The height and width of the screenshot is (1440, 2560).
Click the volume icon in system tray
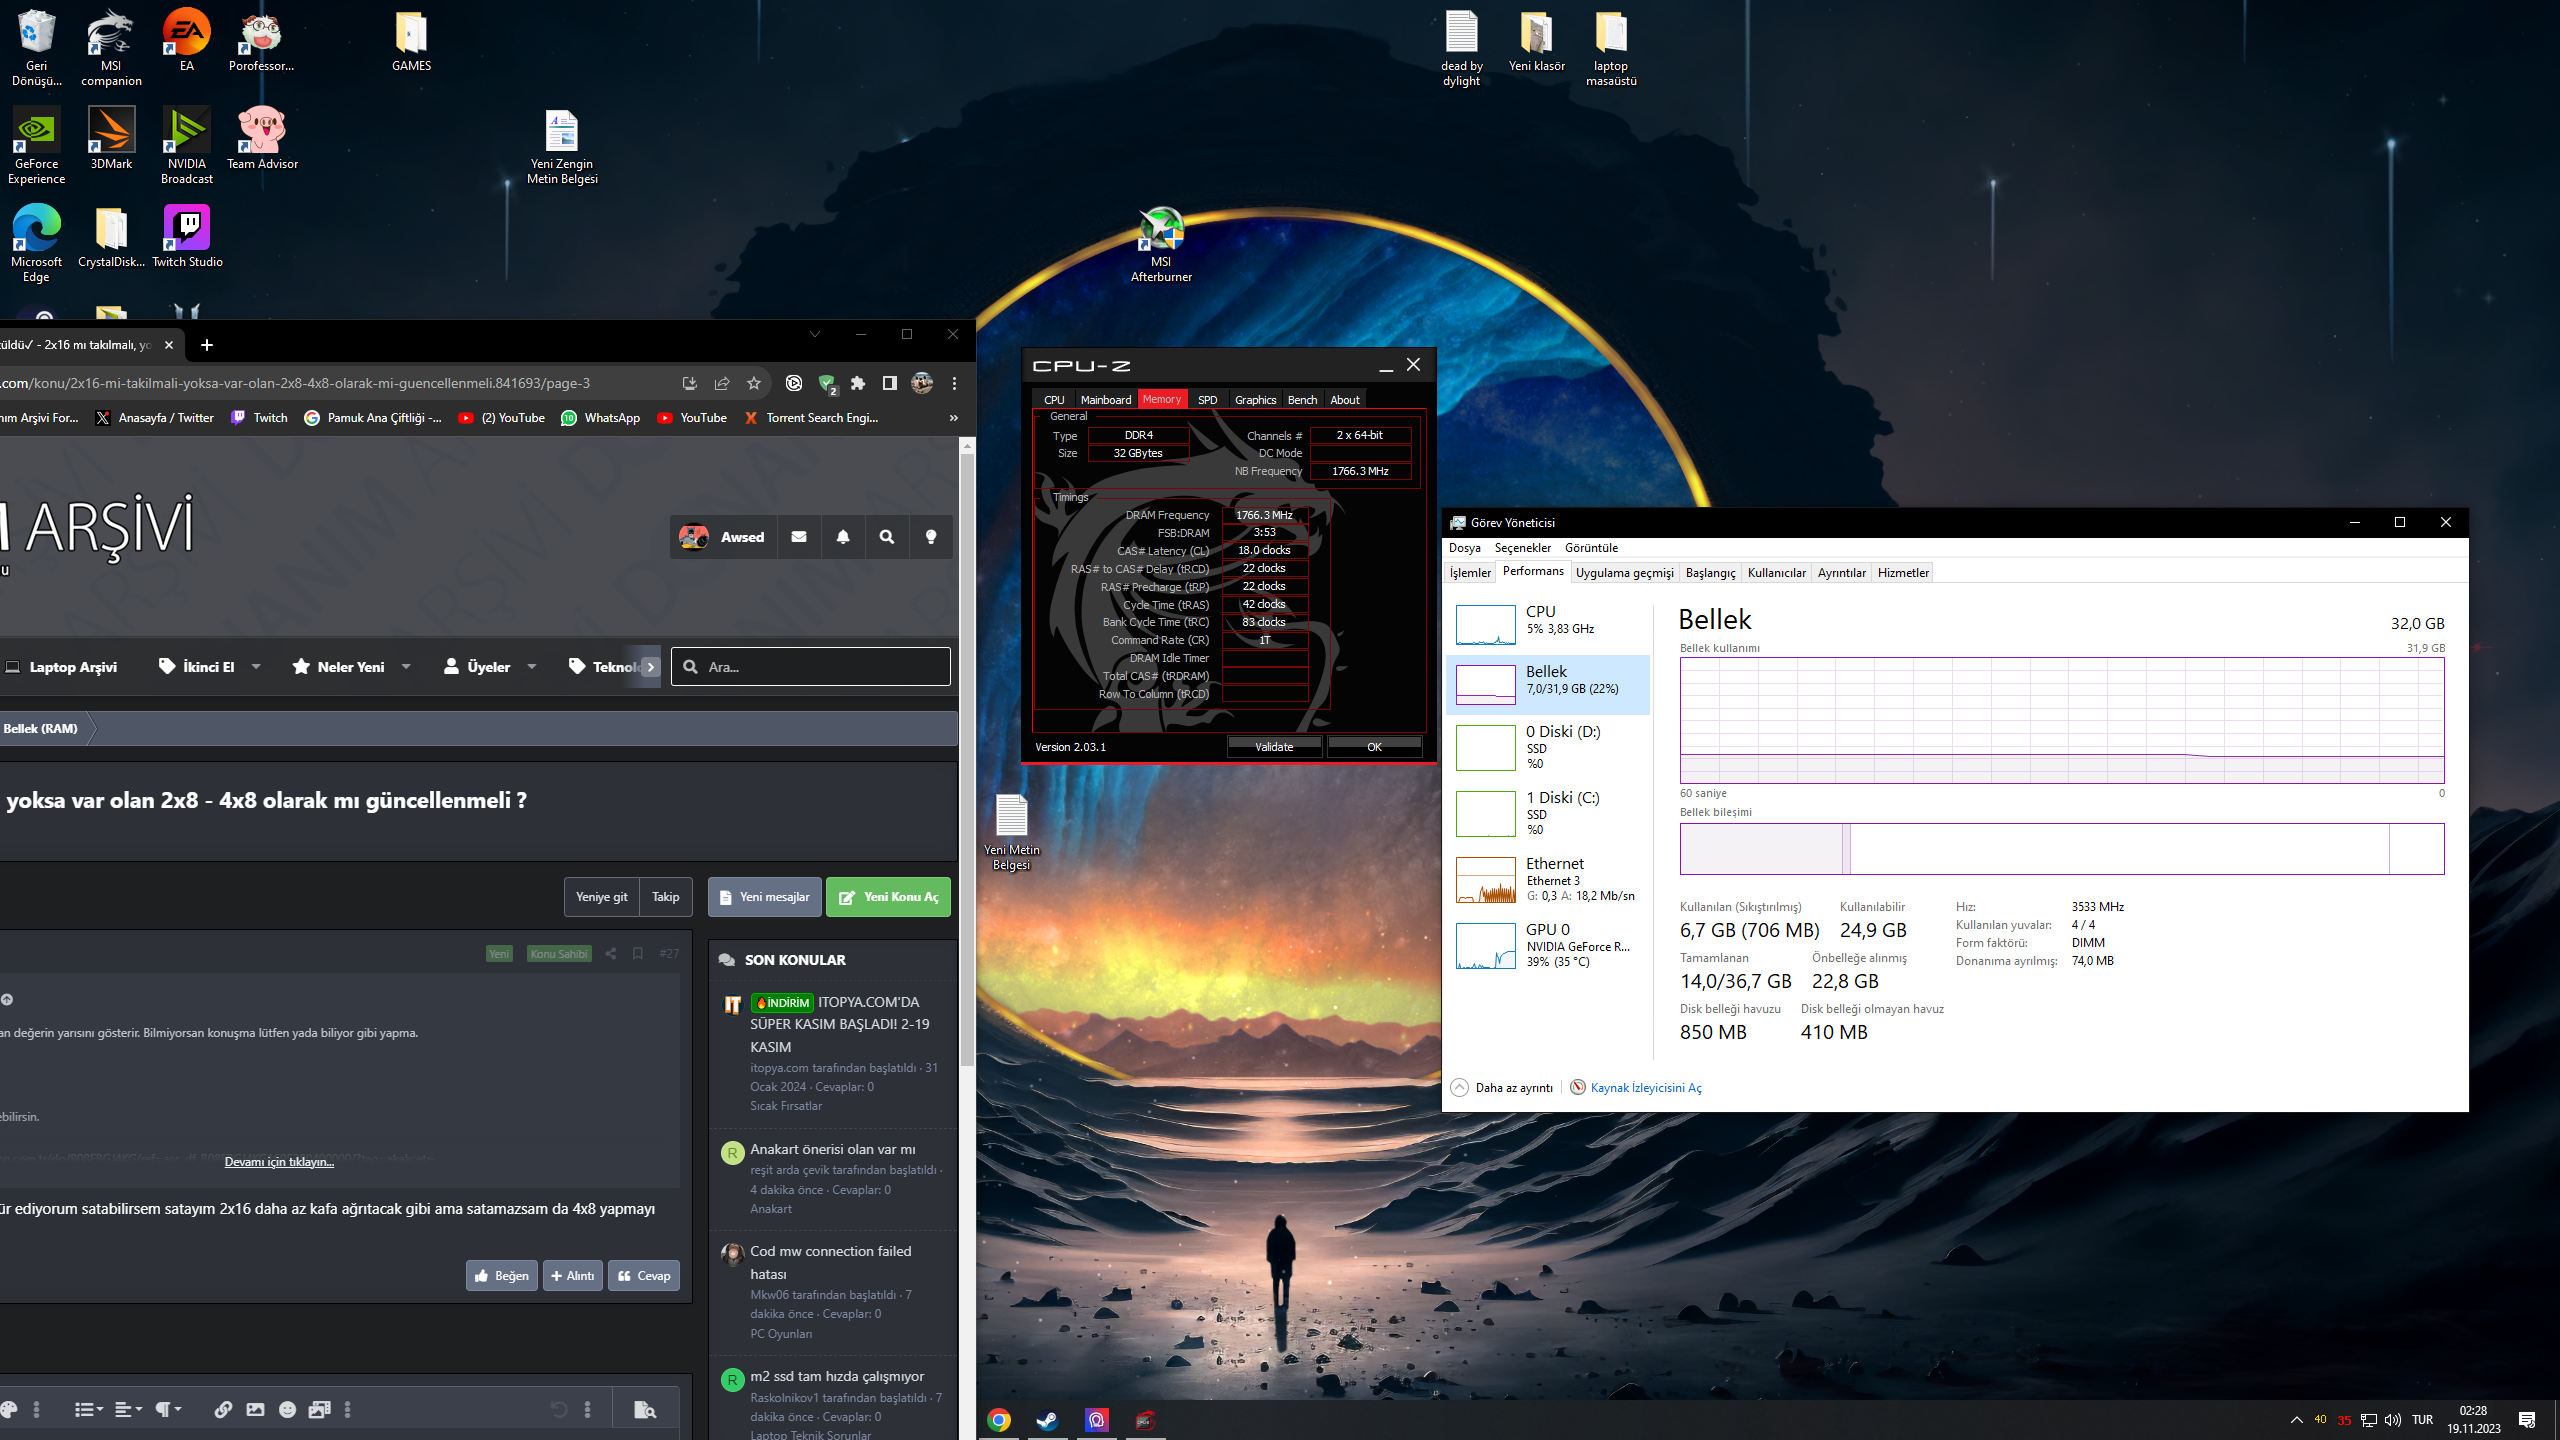click(x=2393, y=1420)
